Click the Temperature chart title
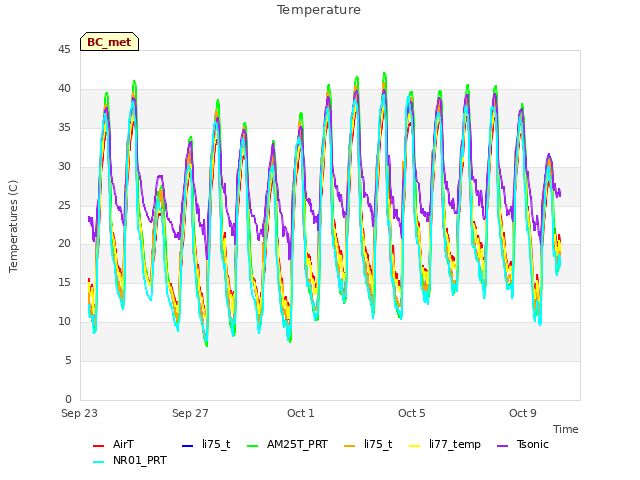This screenshot has width=640, height=480. (319, 10)
